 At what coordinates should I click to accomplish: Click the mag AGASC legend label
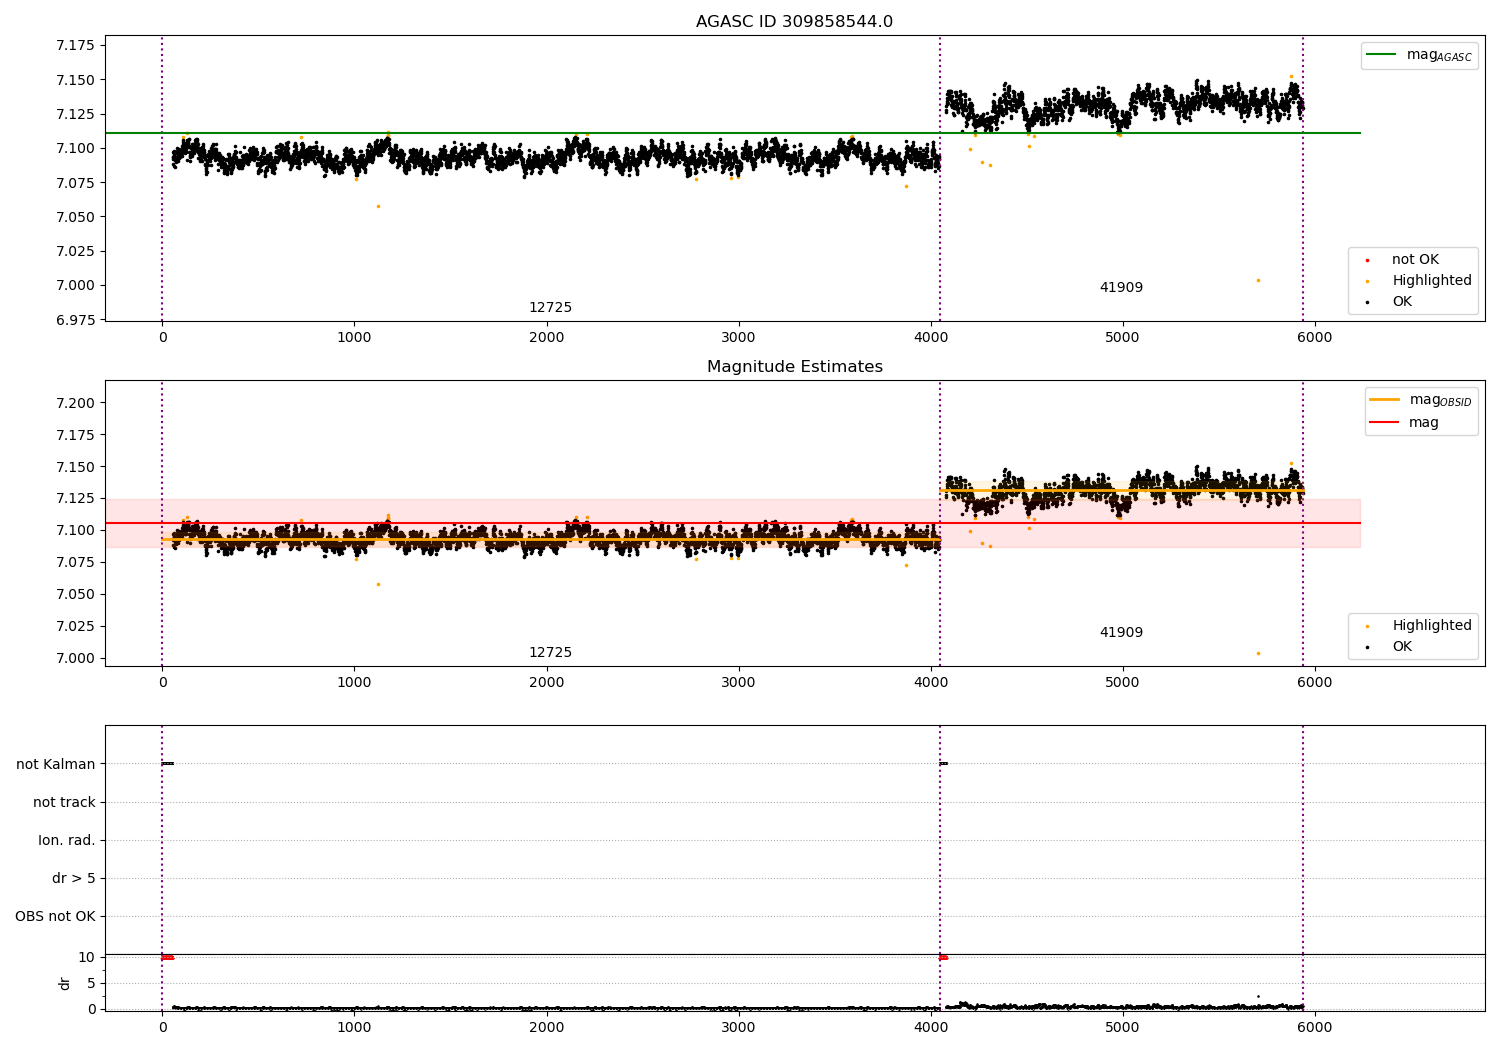(1439, 55)
